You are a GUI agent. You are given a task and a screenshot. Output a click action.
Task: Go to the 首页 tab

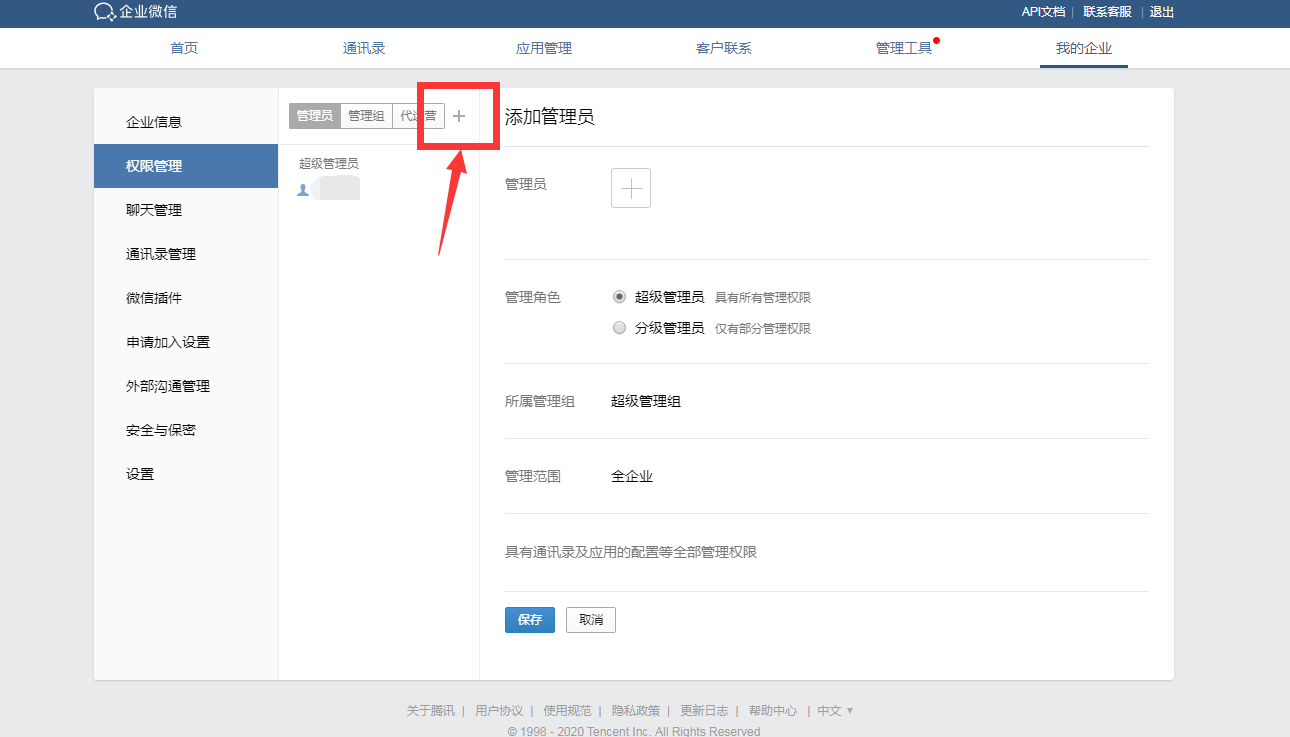coord(184,48)
